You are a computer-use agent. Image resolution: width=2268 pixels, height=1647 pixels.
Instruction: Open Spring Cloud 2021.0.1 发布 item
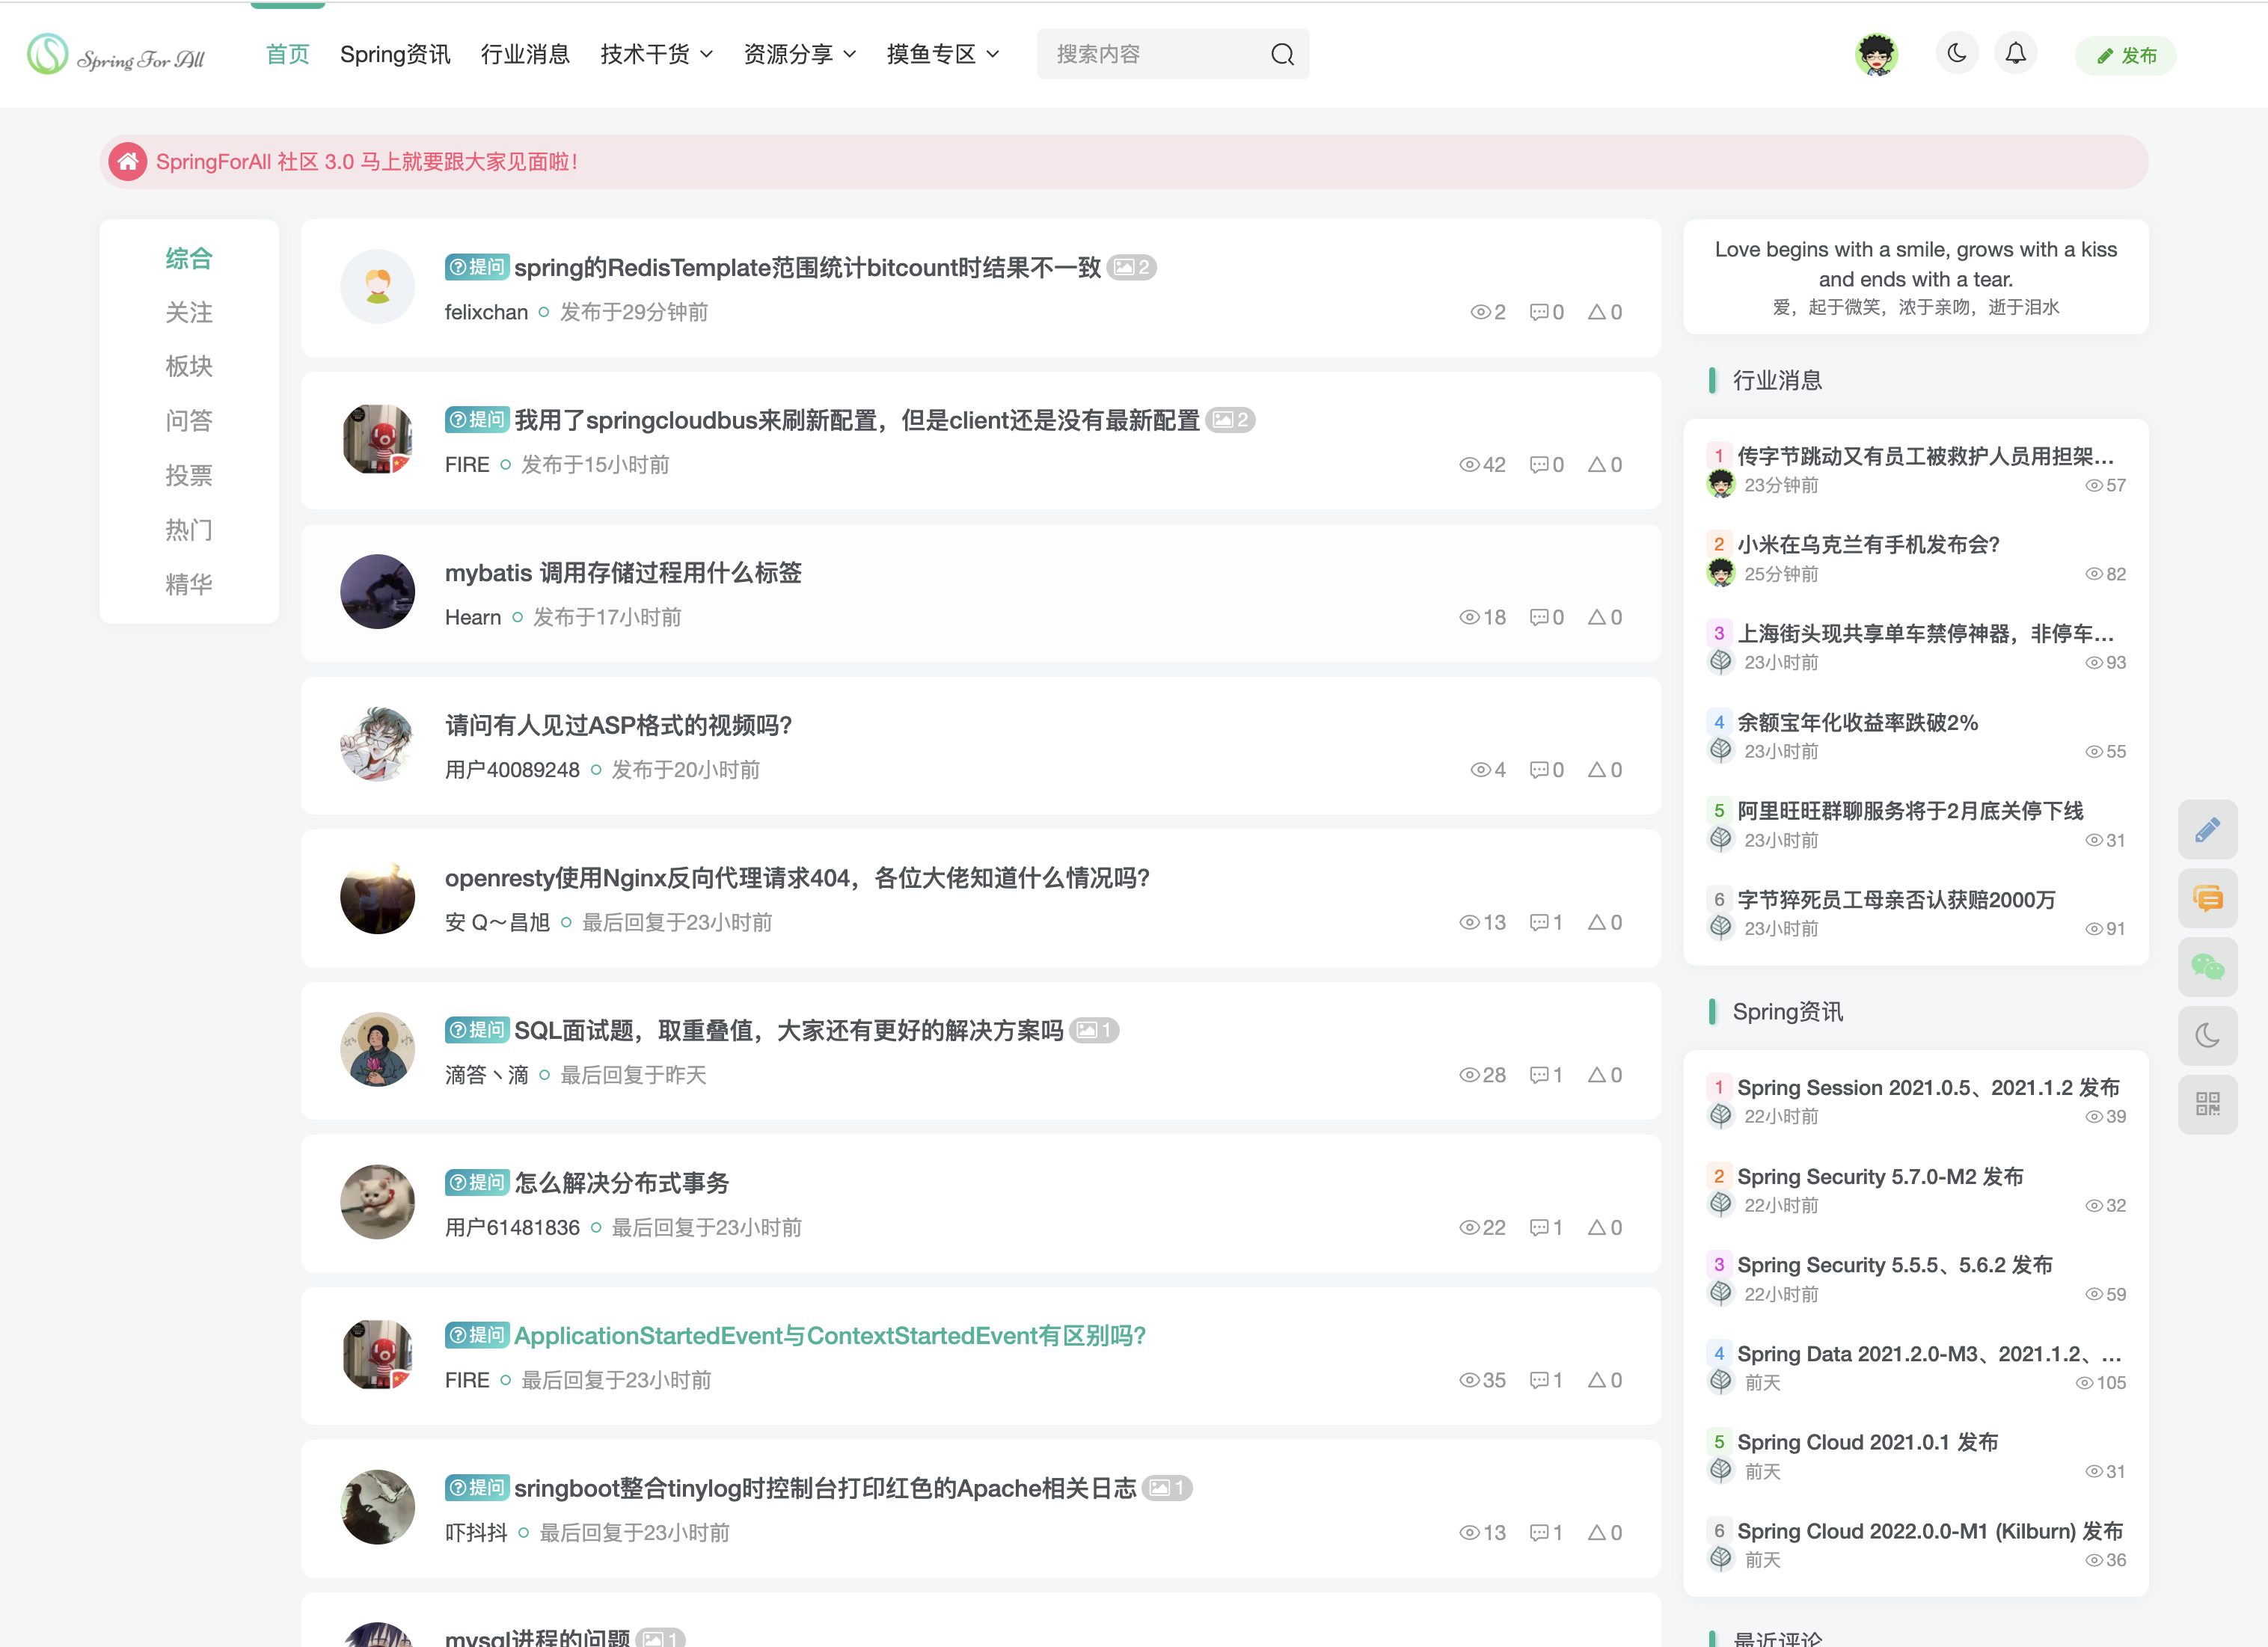1867,1442
